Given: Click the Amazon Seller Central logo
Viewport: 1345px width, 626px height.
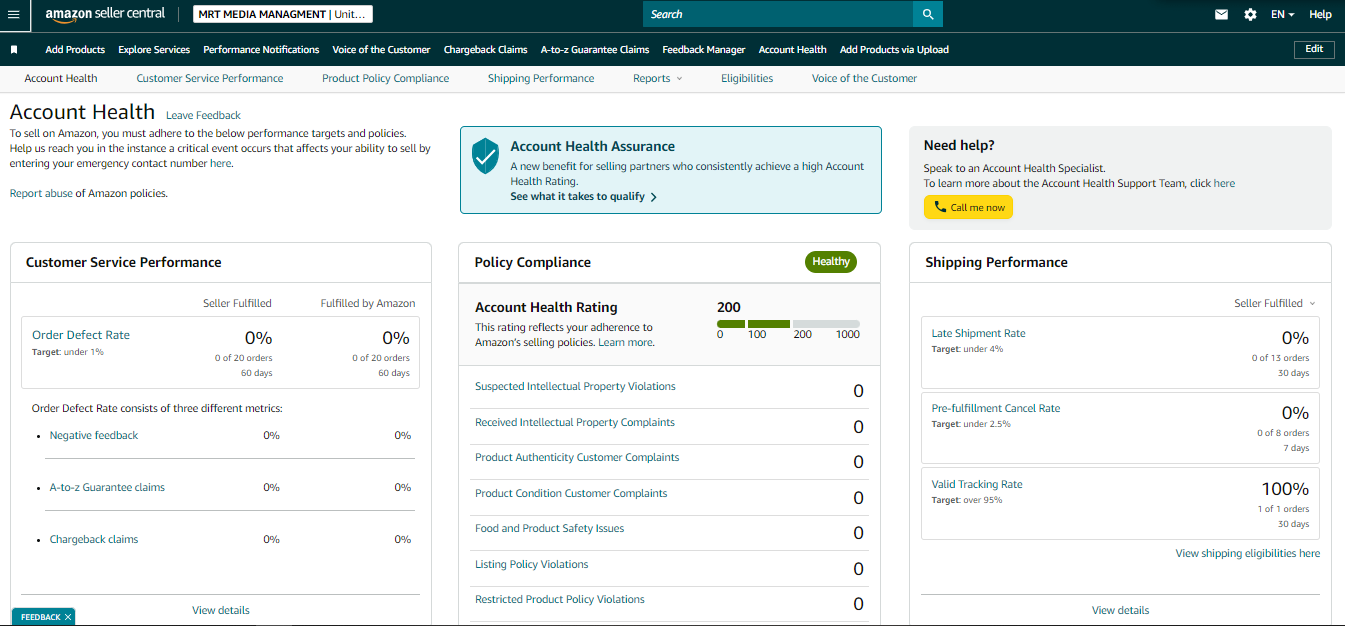Looking at the screenshot, I should (x=104, y=14).
